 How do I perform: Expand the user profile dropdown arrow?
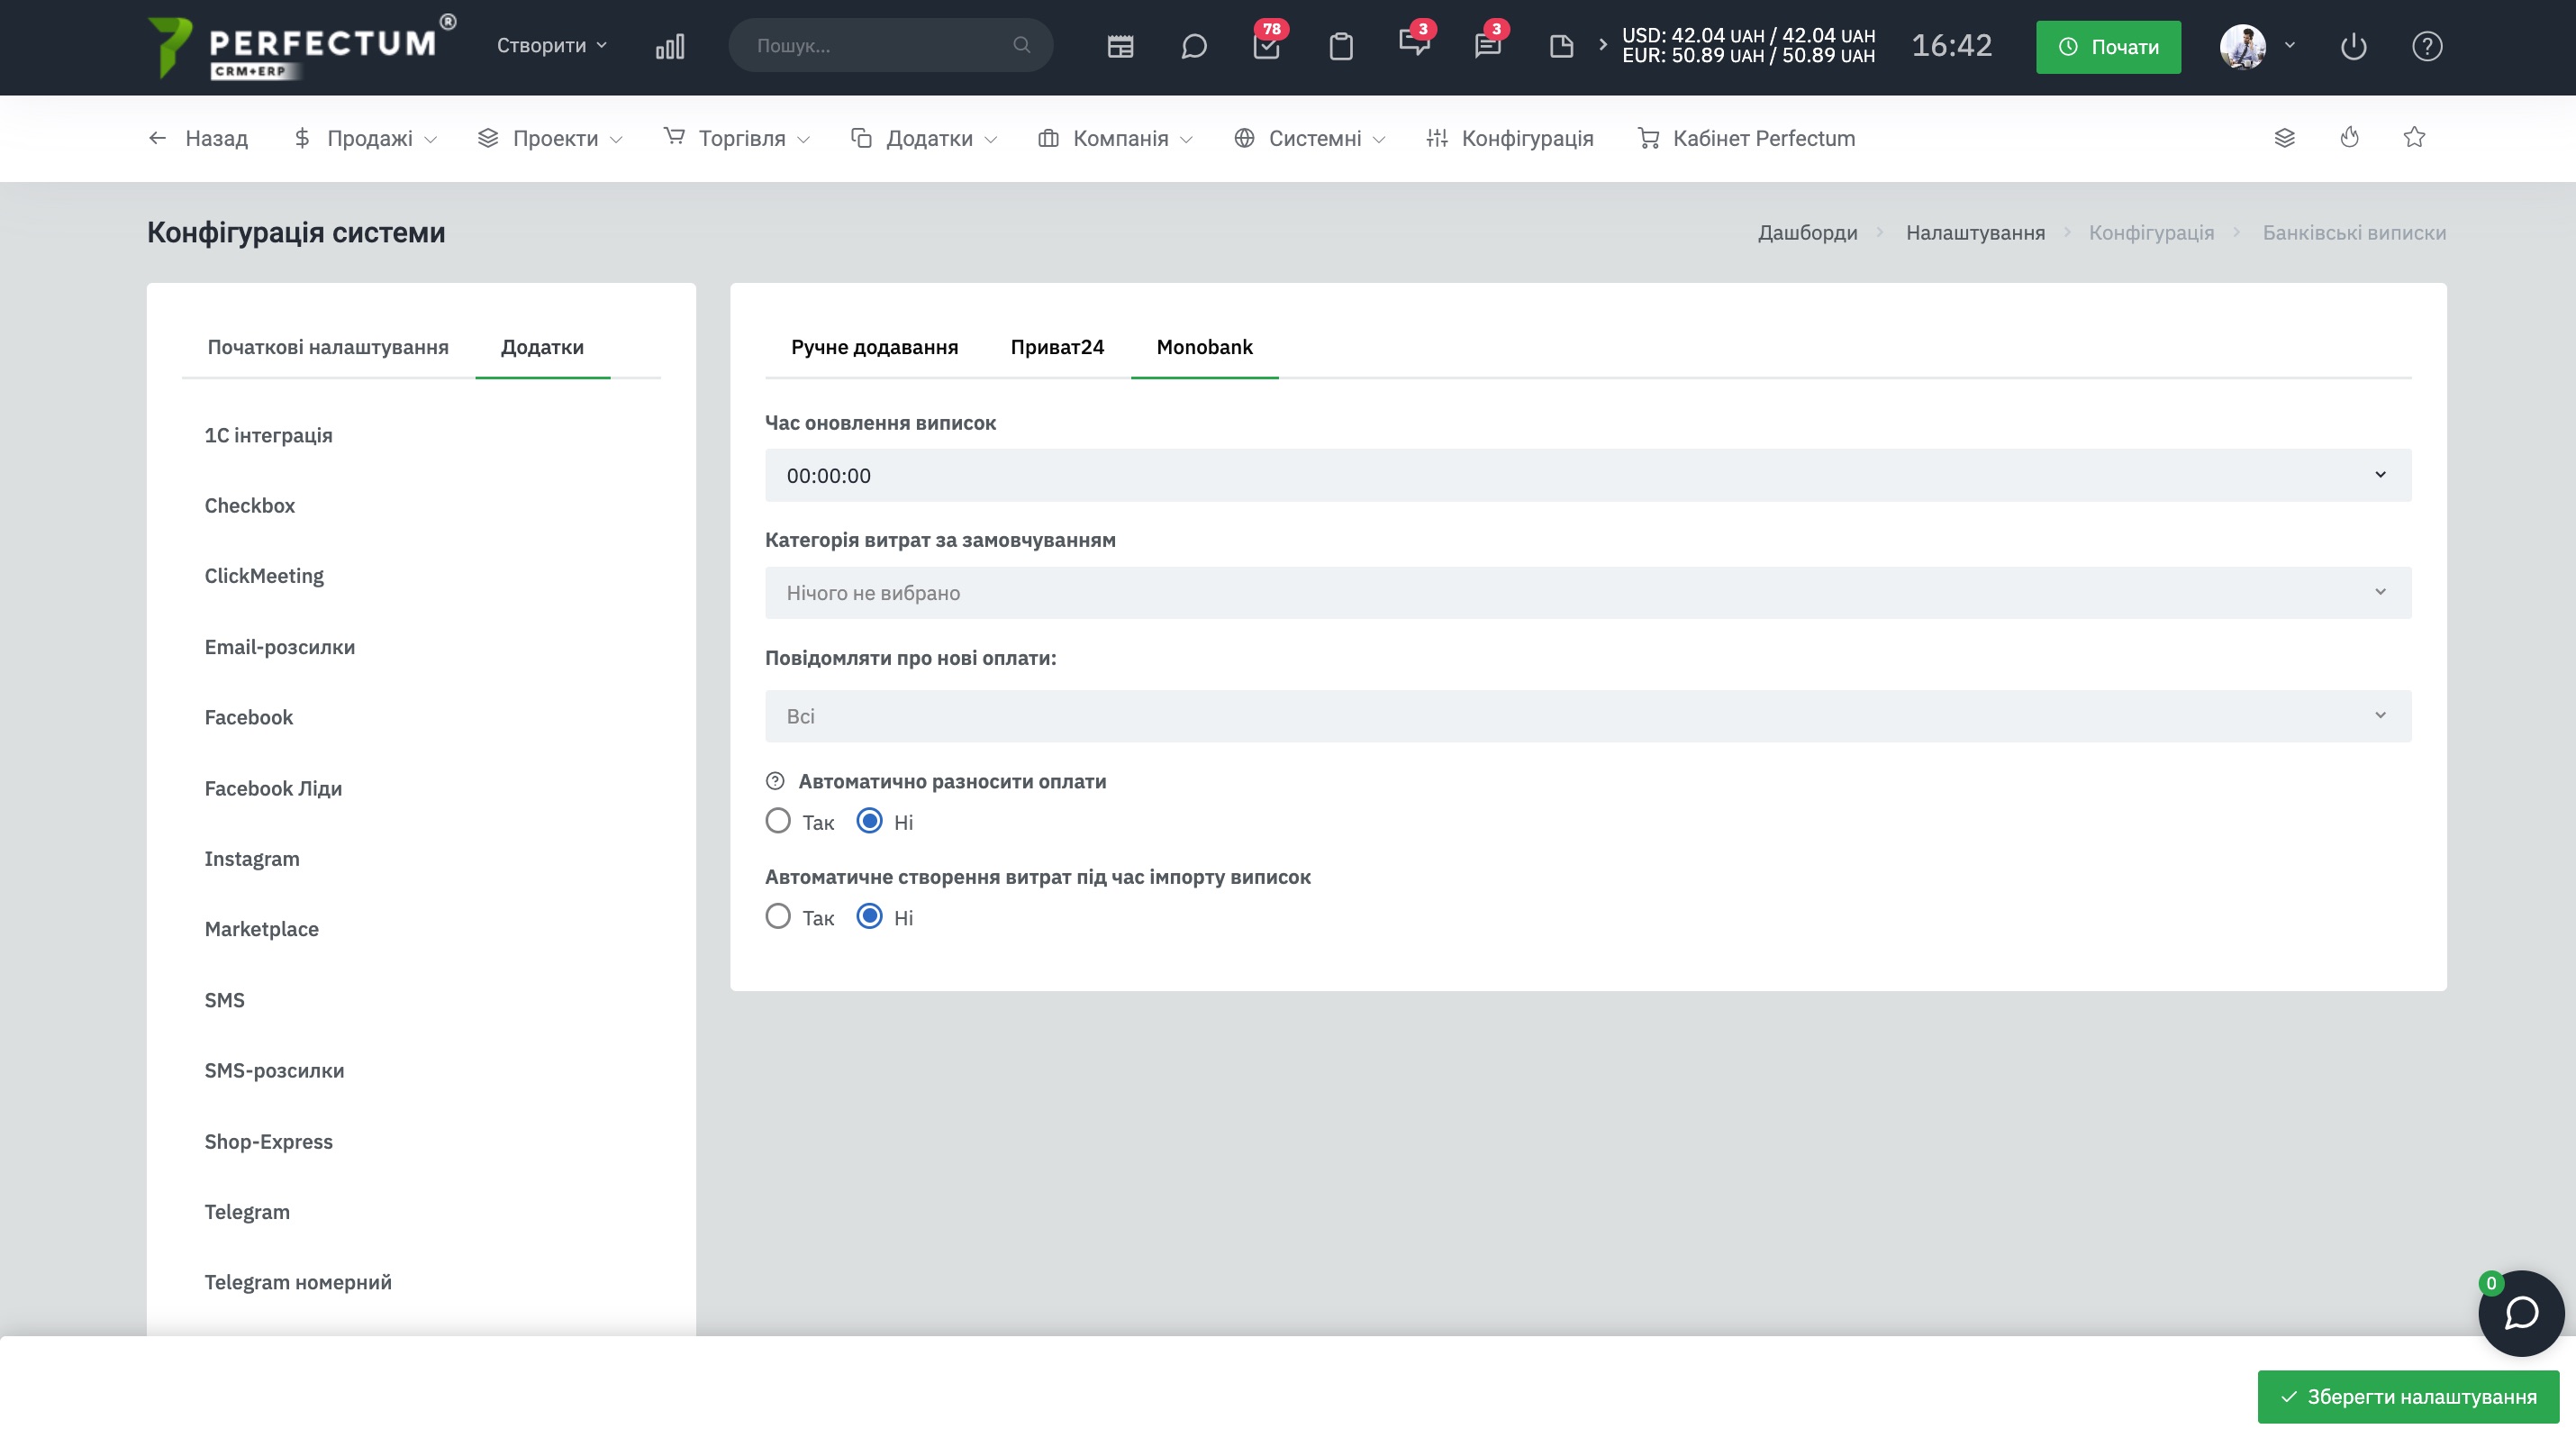point(2289,45)
